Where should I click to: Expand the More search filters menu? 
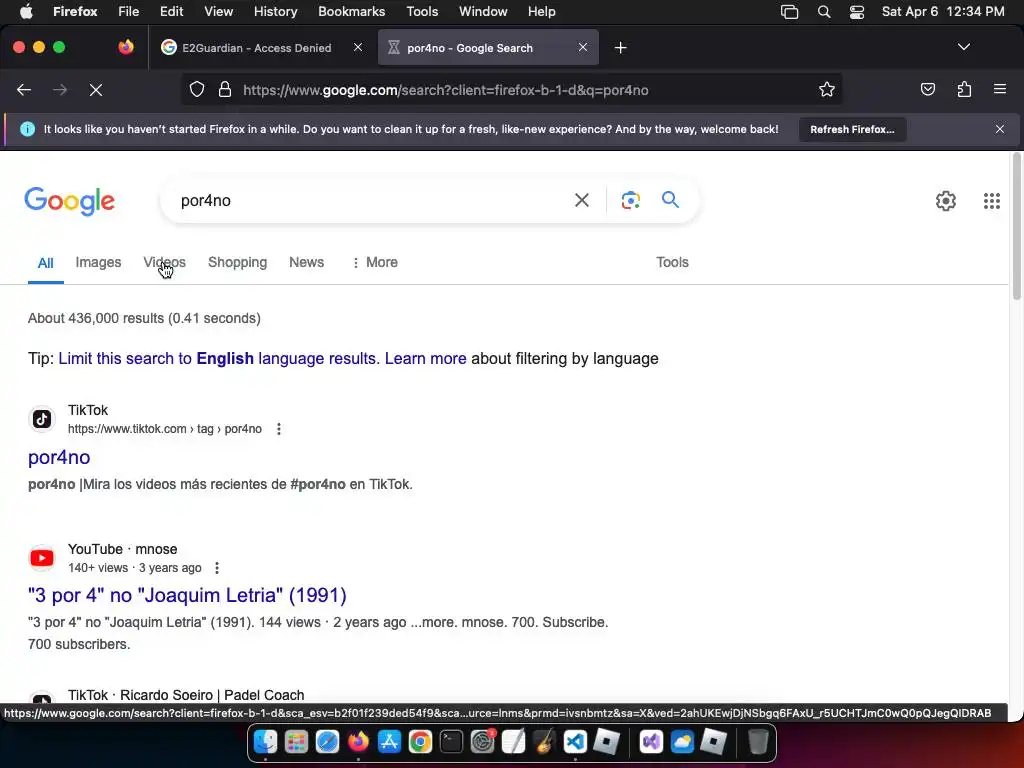coord(374,263)
